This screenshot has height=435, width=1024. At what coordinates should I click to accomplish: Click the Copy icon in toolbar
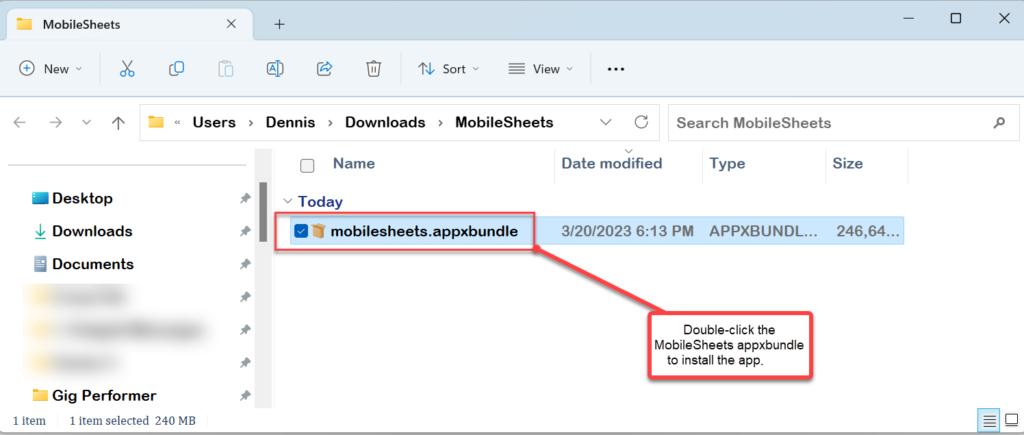[176, 69]
